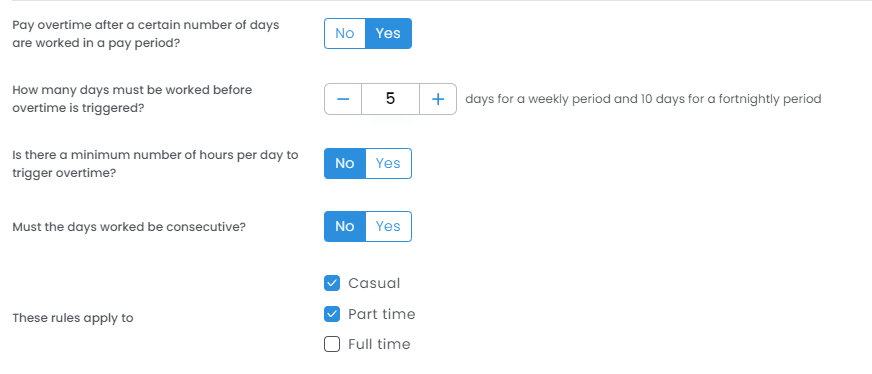
Task: Click the weekly and fortnightly period hint text
Action: (x=643, y=99)
